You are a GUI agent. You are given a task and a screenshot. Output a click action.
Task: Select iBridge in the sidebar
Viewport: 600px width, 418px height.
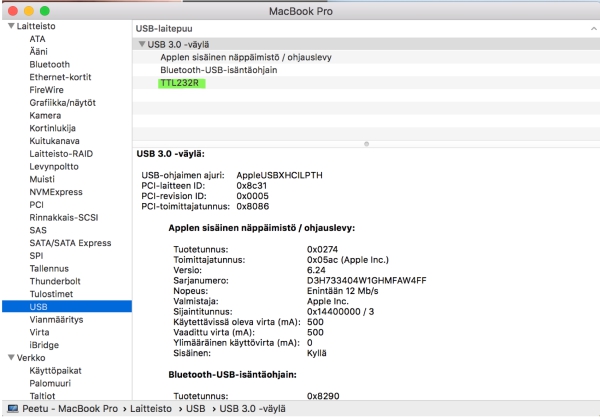[44, 345]
